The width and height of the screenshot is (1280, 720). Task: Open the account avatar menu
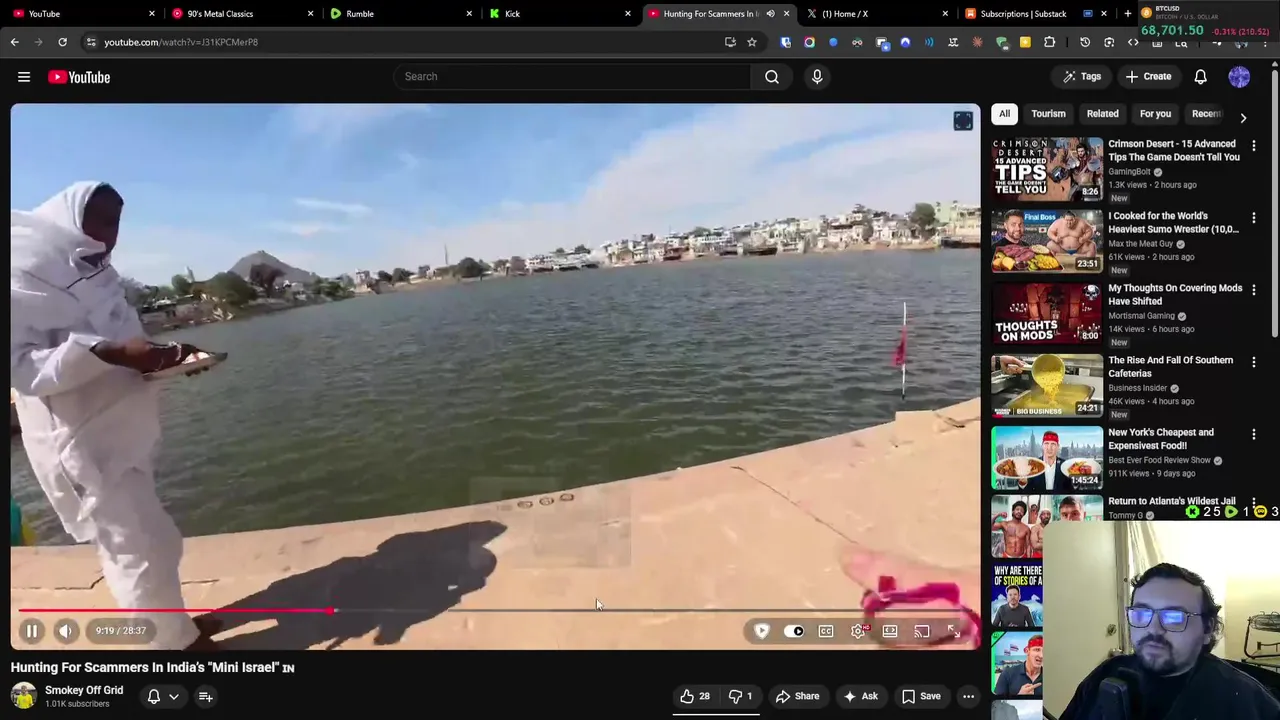click(x=1239, y=77)
